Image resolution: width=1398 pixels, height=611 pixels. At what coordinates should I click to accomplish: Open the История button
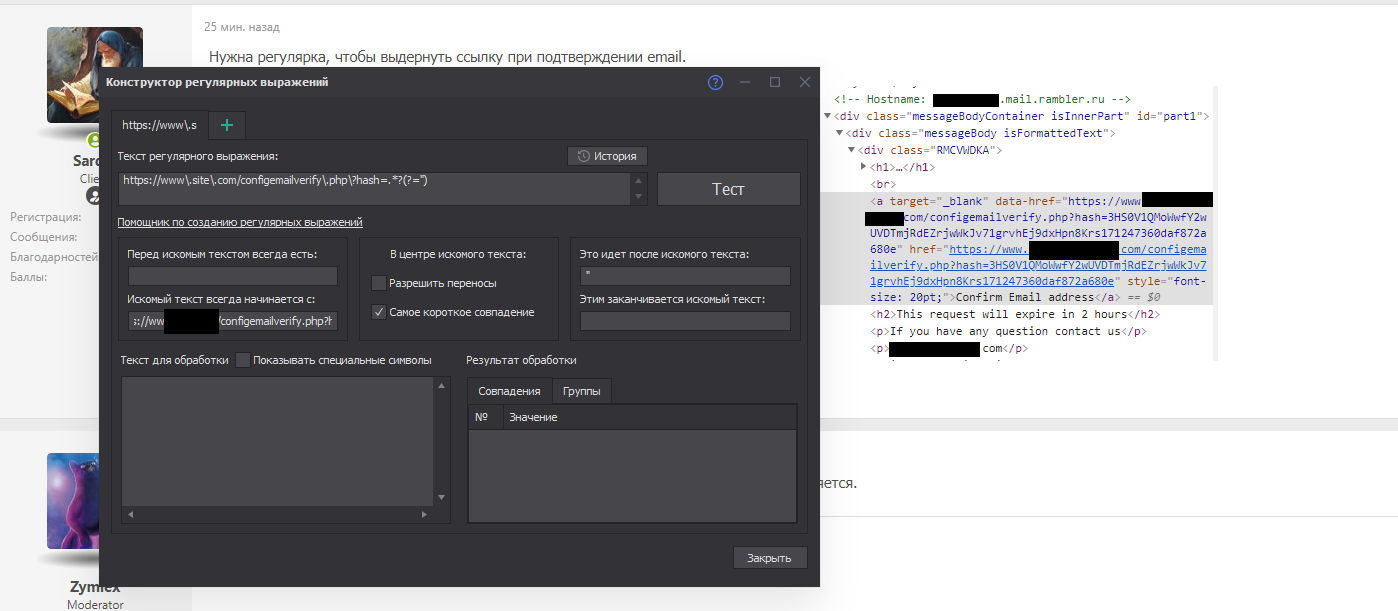tap(607, 157)
